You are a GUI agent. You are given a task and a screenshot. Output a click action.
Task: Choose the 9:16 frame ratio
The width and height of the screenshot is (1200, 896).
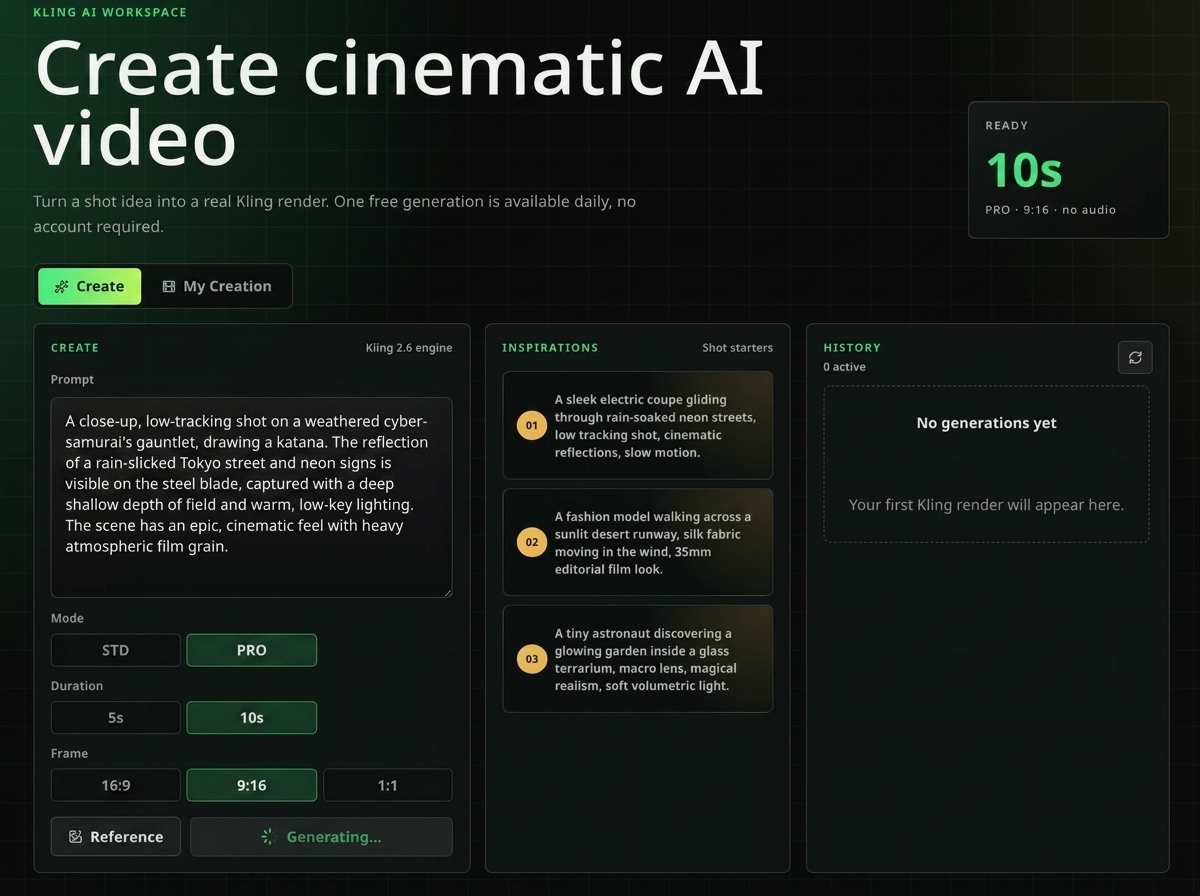click(252, 785)
